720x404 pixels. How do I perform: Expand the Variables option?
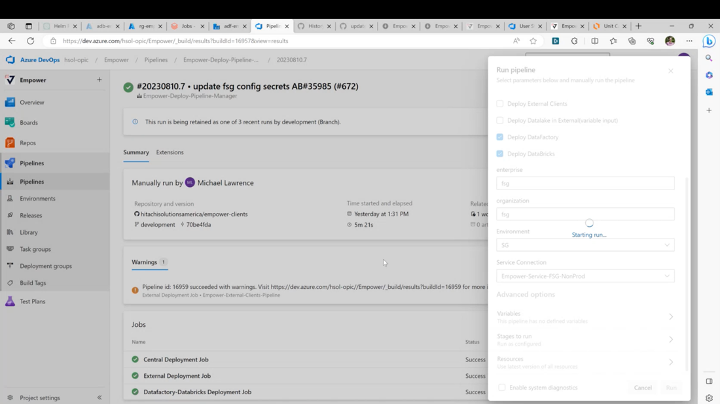point(585,317)
